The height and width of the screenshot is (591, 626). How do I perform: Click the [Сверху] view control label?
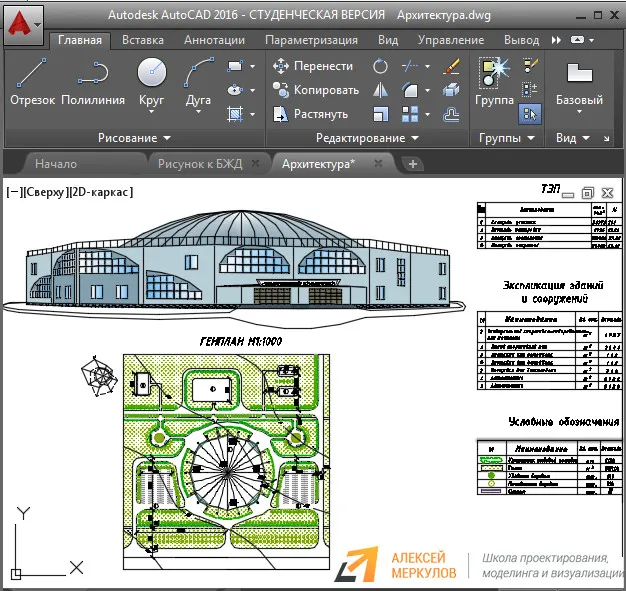coord(45,192)
